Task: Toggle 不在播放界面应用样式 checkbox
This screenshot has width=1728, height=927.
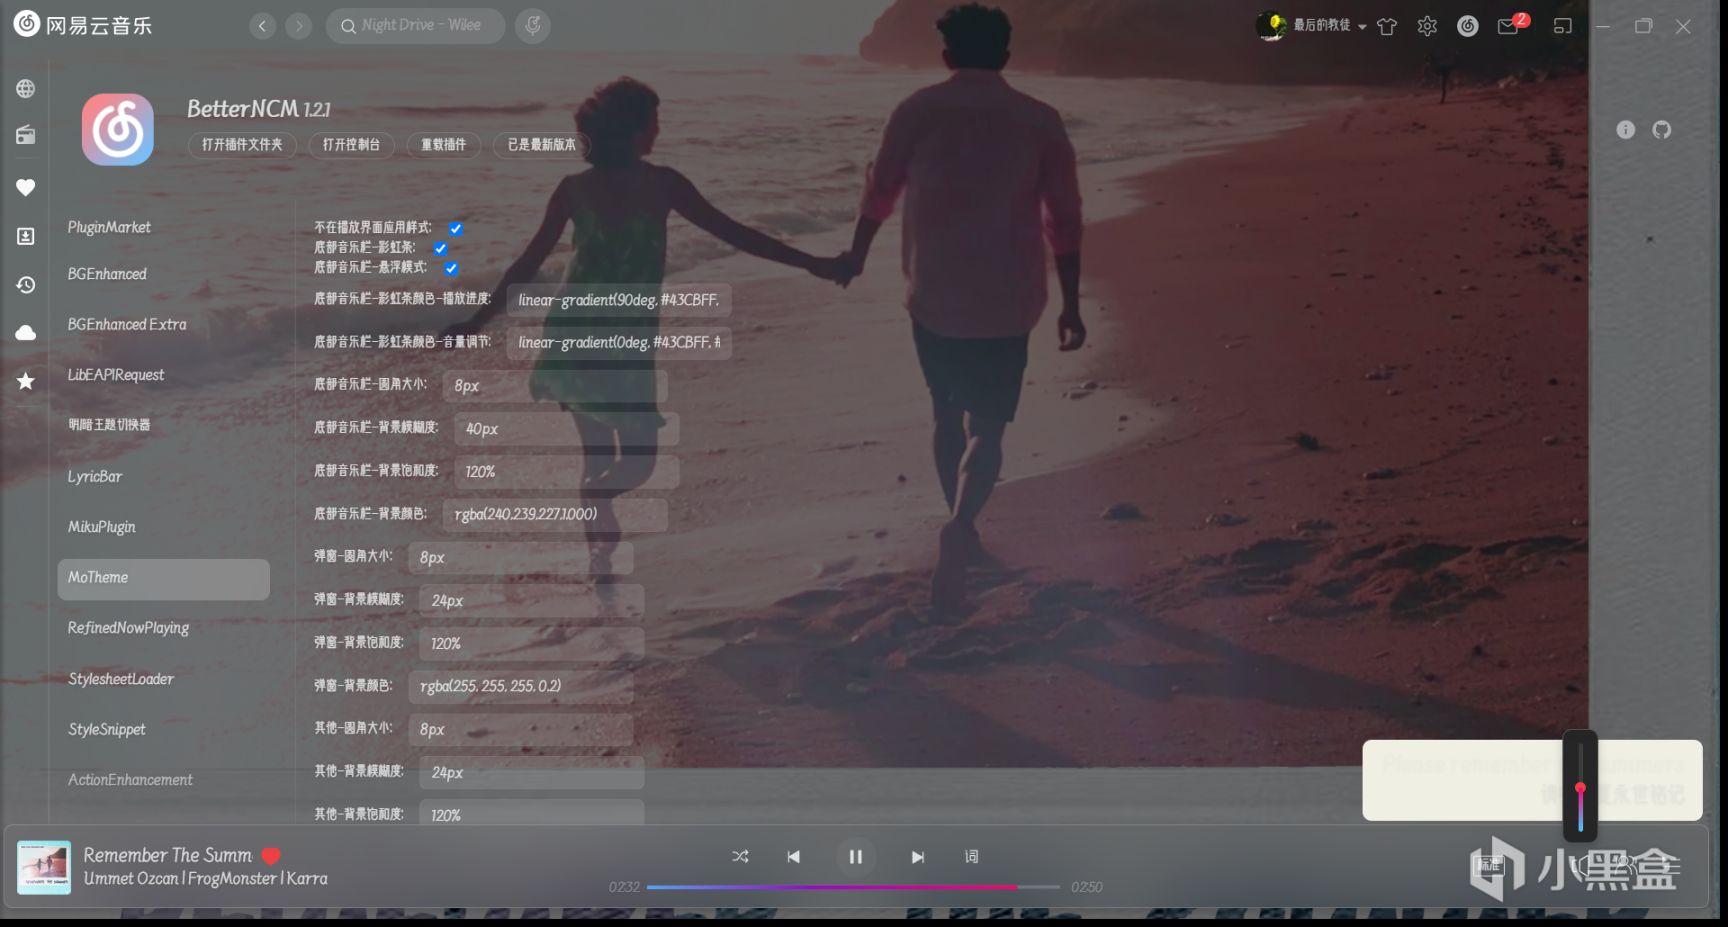Action: click(x=456, y=229)
